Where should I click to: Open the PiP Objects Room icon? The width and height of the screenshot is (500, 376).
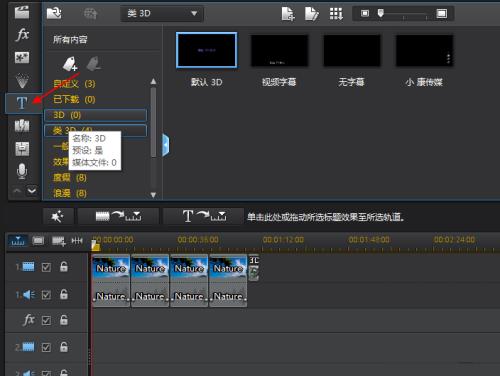(x=22, y=57)
